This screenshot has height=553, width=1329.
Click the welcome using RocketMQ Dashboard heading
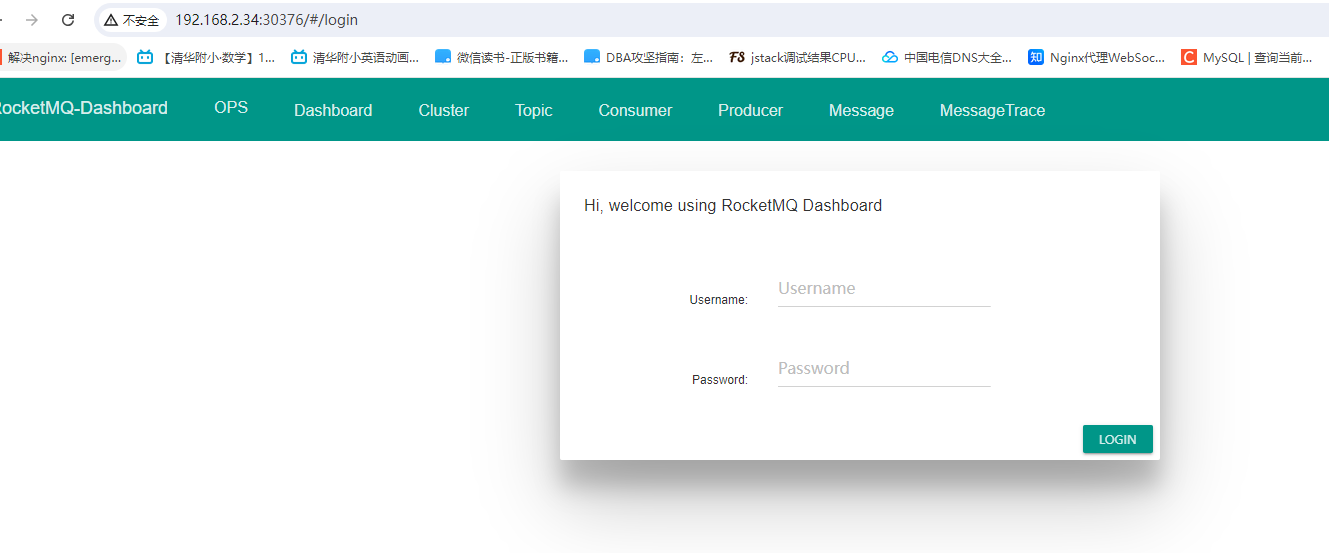[x=733, y=206]
